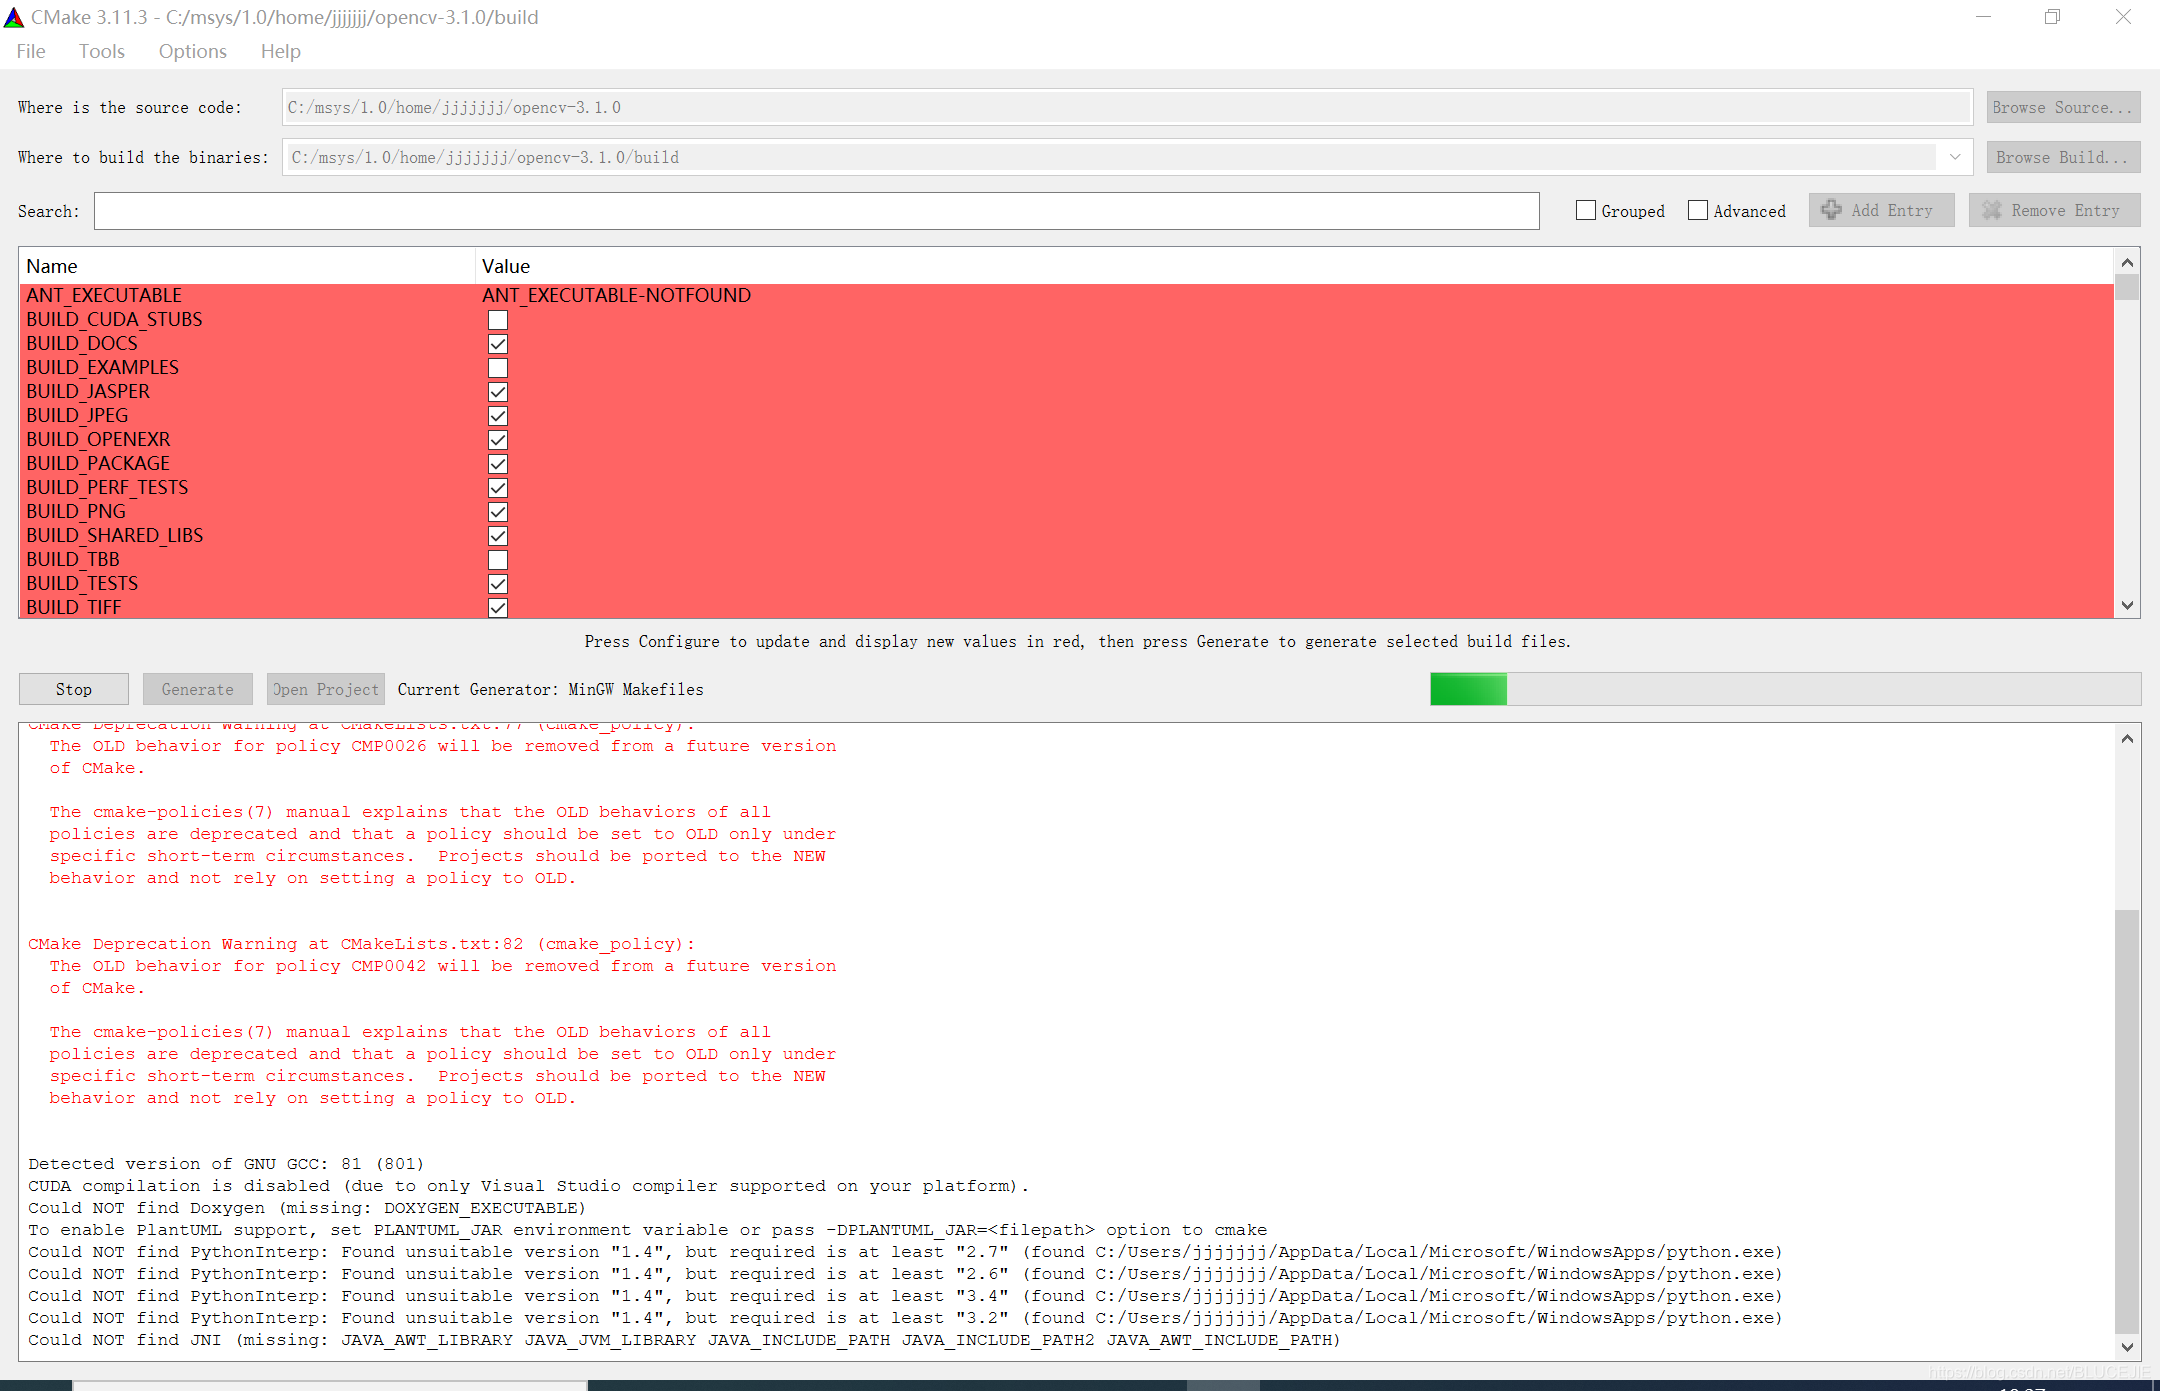This screenshot has width=2160, height=1391.
Task: Click 'Could NOT find Doxygen' log line
Action: pyautogui.click(x=307, y=1208)
